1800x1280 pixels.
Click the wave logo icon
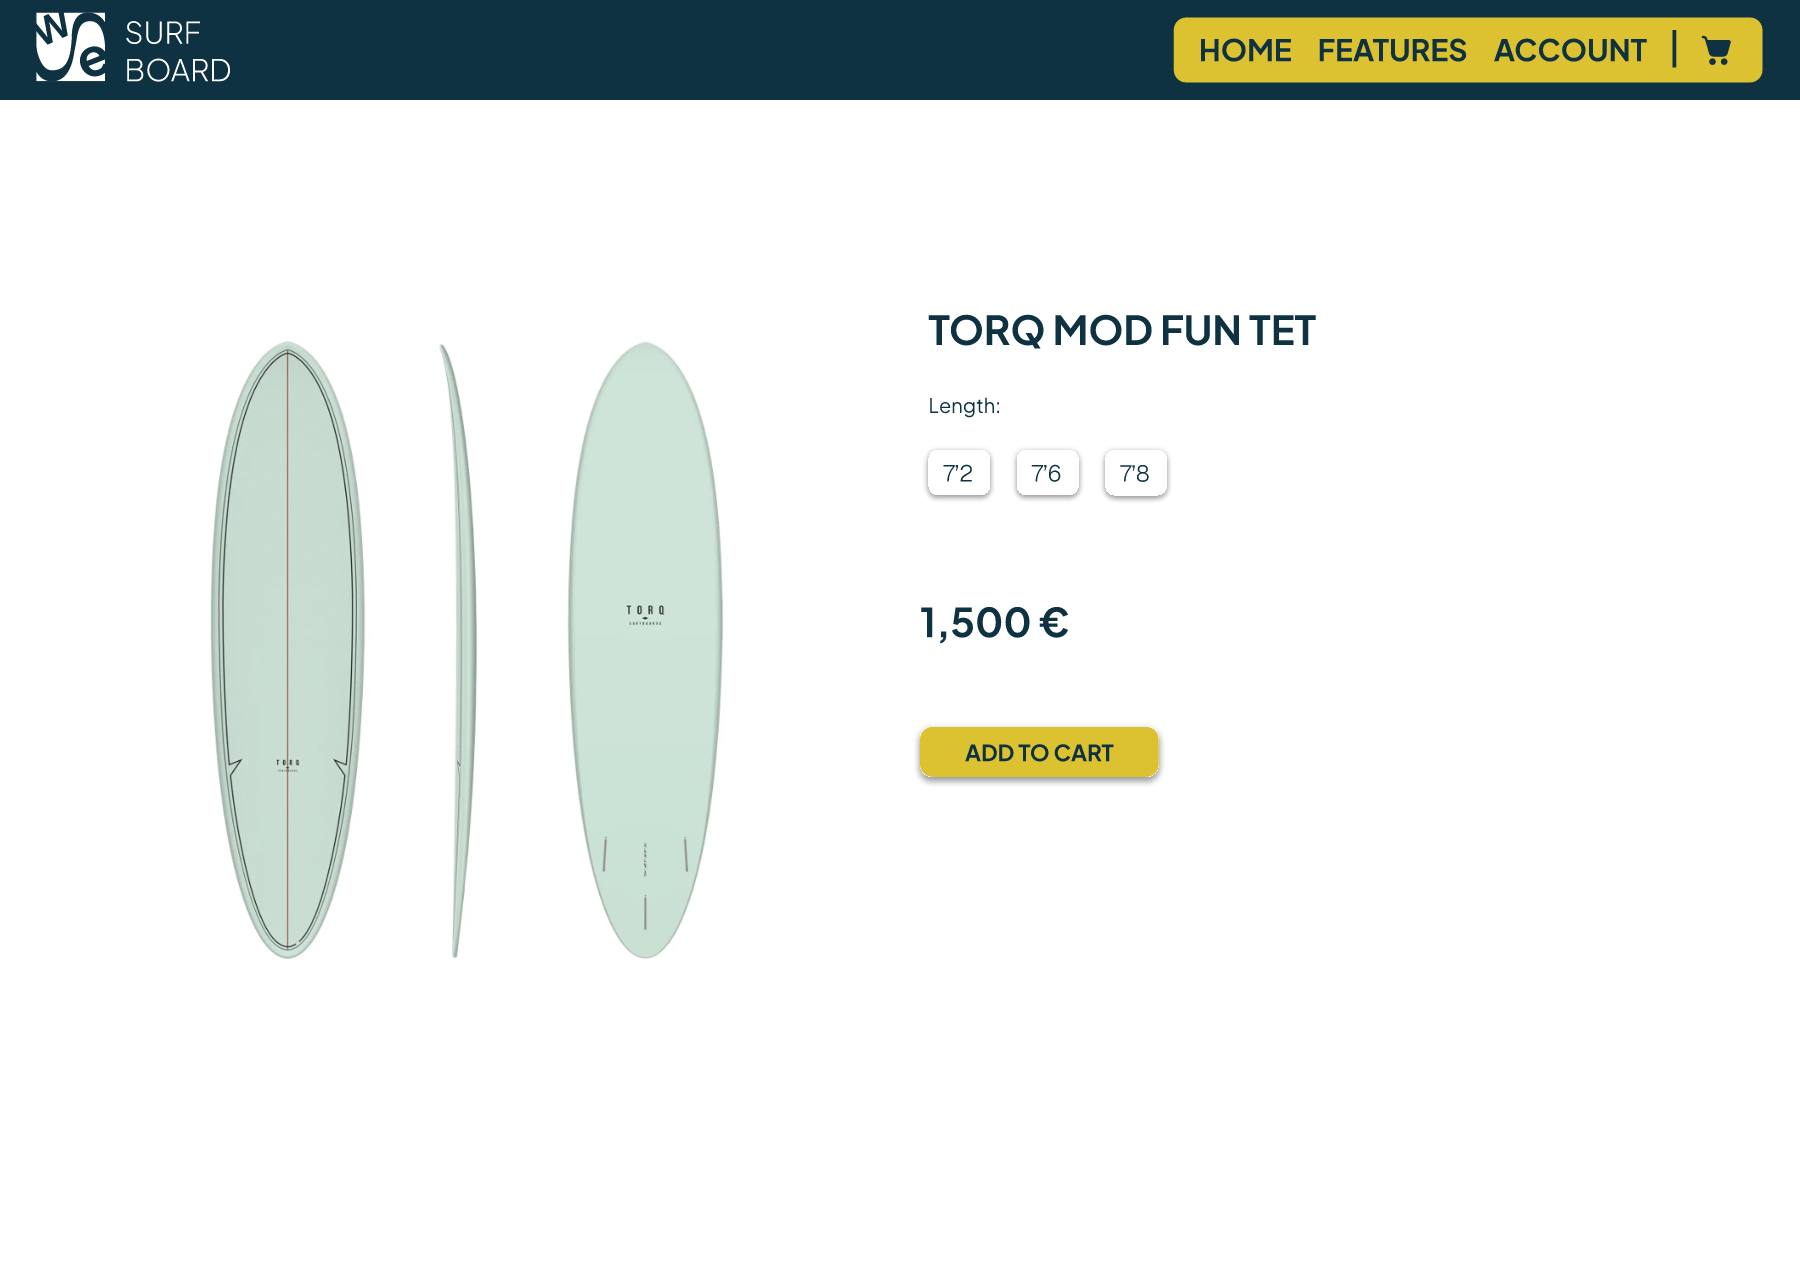[x=70, y=47]
